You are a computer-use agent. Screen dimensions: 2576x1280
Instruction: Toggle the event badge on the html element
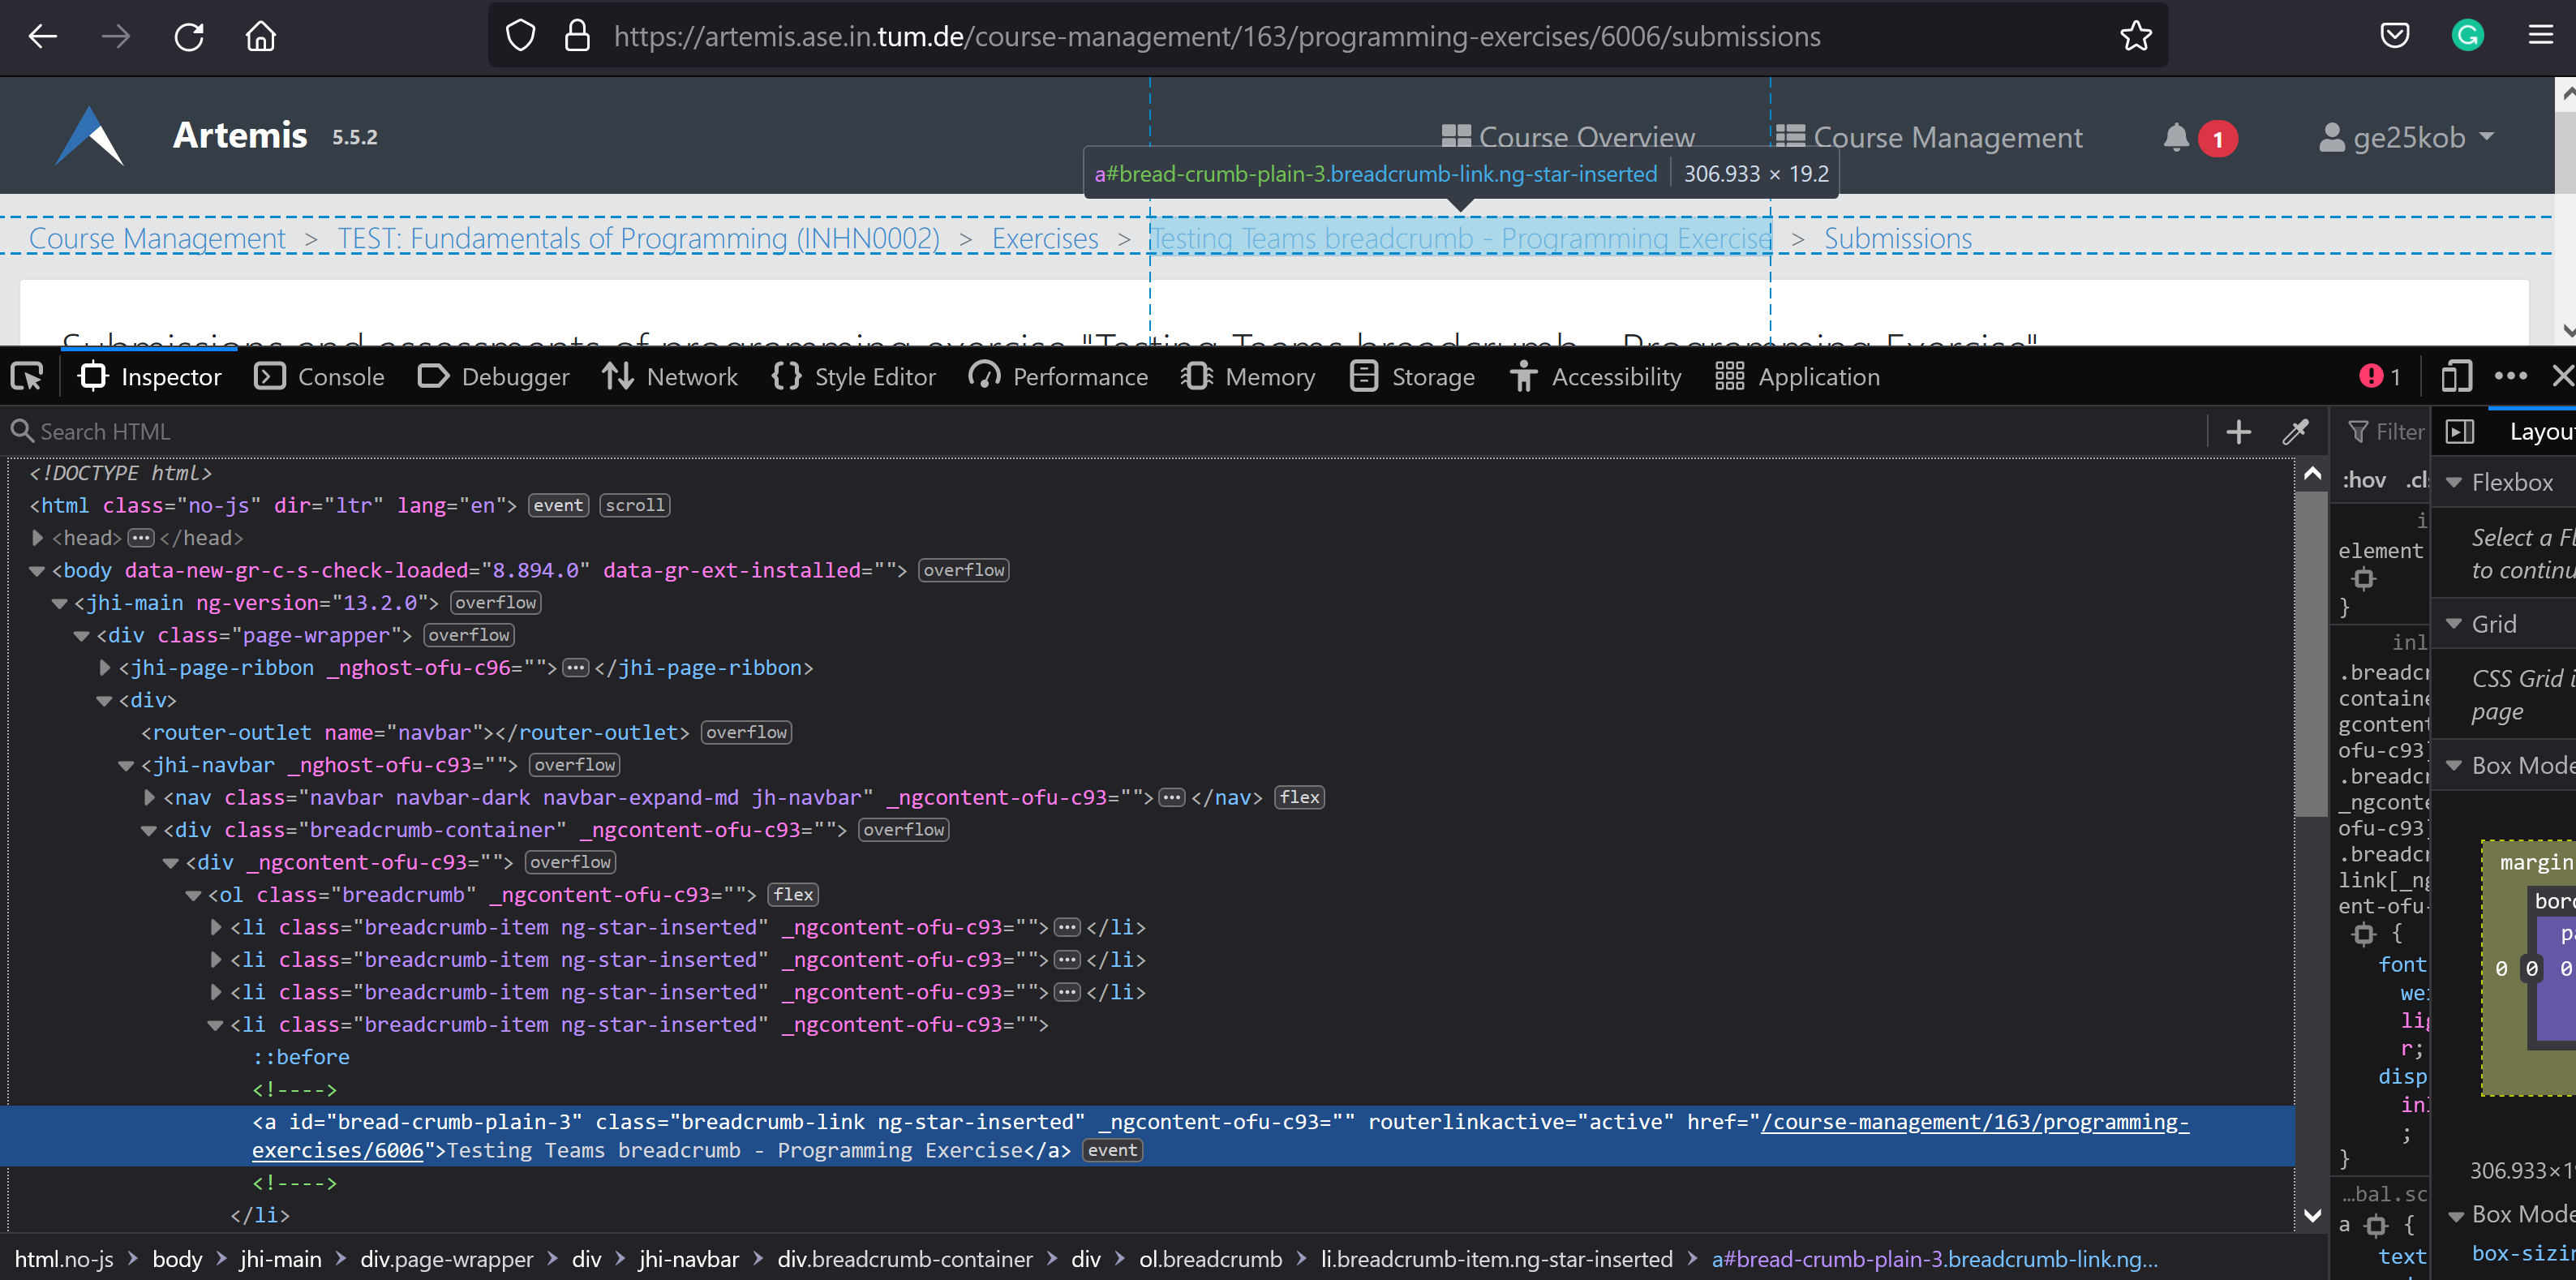click(x=557, y=505)
